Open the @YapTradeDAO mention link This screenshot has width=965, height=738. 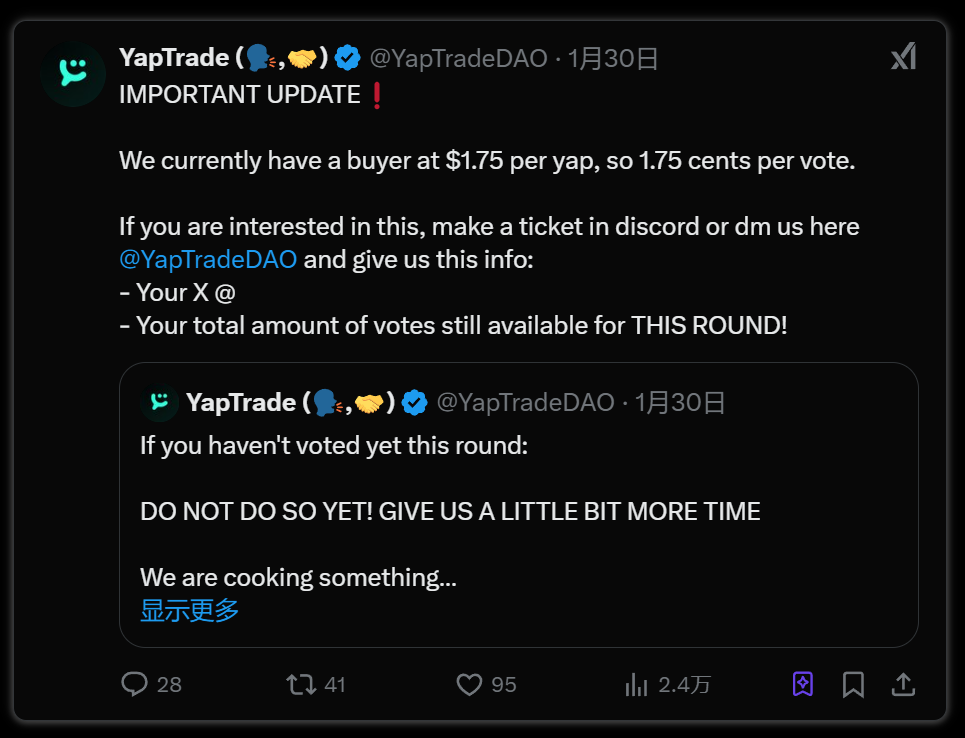[208, 259]
